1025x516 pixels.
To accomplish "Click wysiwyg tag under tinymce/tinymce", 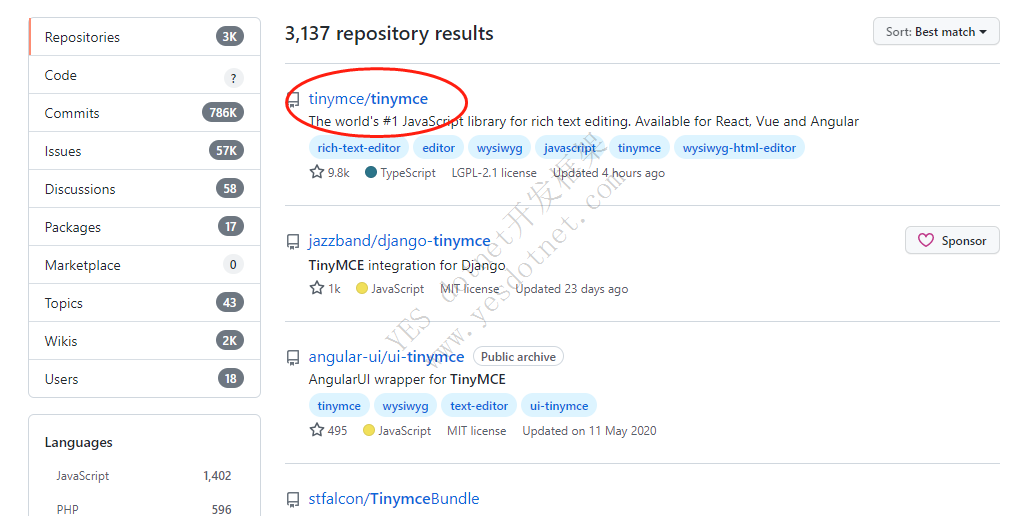I will 499,148.
